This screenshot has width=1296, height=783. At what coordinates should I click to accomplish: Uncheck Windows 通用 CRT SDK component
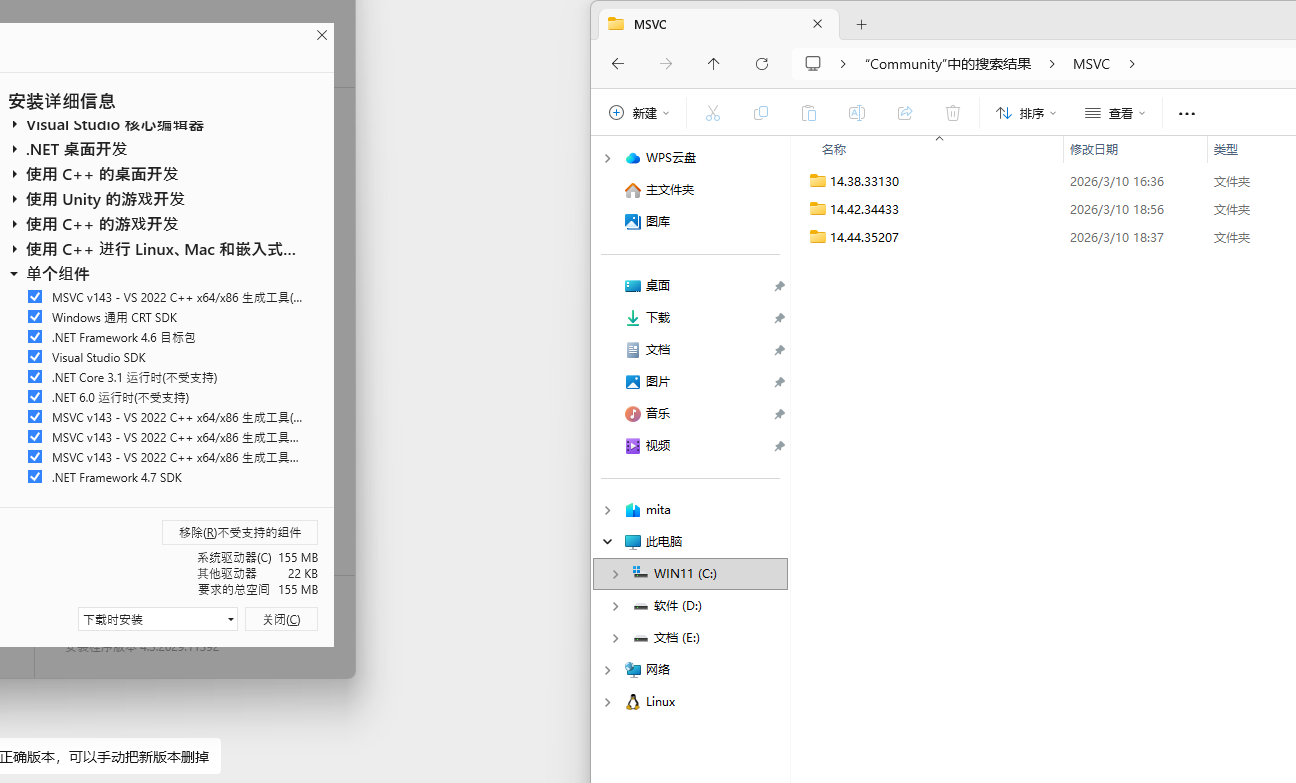(35, 317)
